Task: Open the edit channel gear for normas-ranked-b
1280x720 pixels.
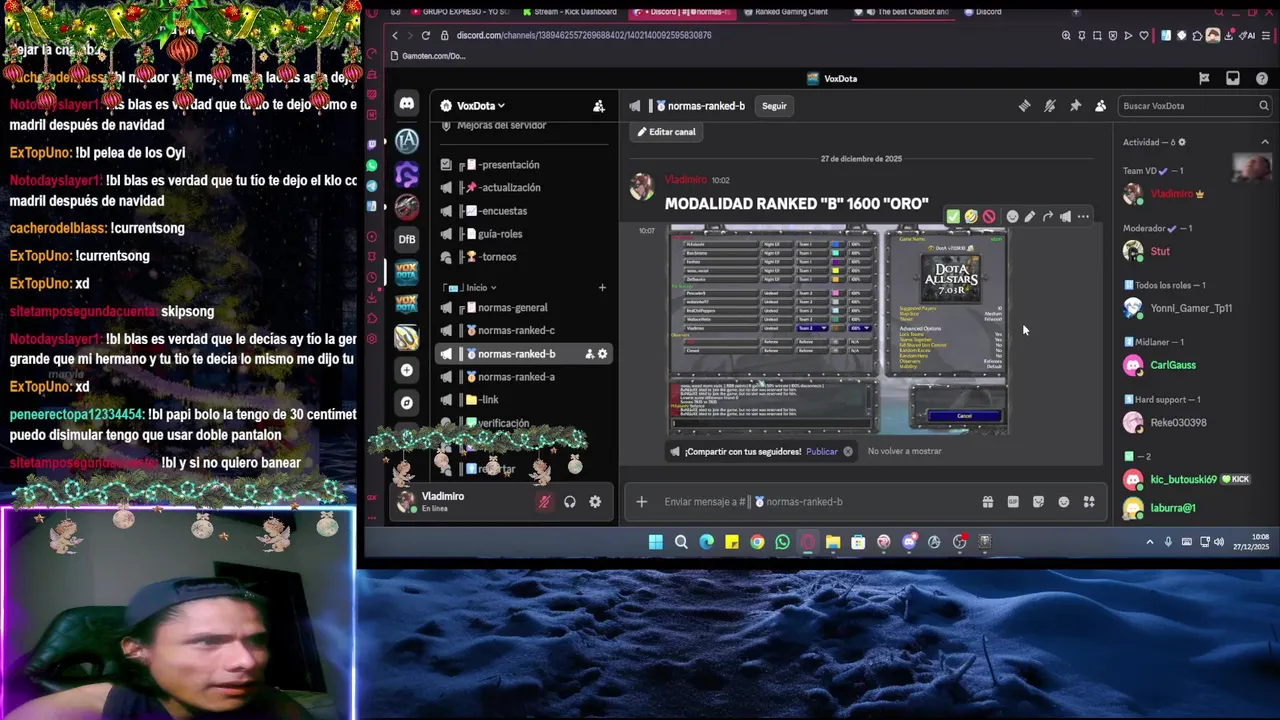Action: pos(602,354)
